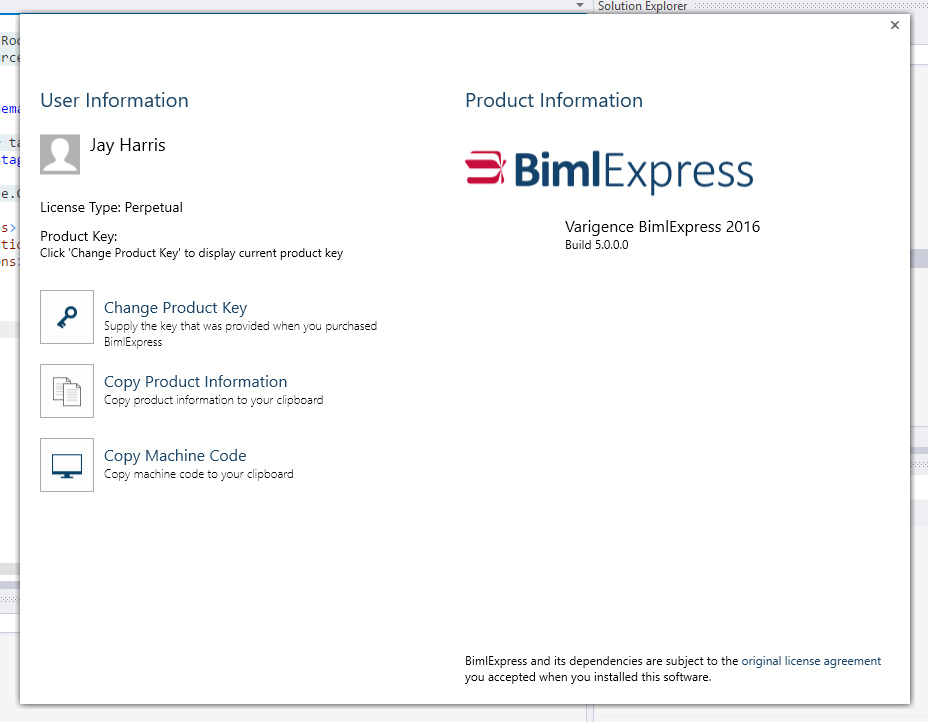Close the product information dialog
928x722 pixels.
pyautogui.click(x=895, y=25)
